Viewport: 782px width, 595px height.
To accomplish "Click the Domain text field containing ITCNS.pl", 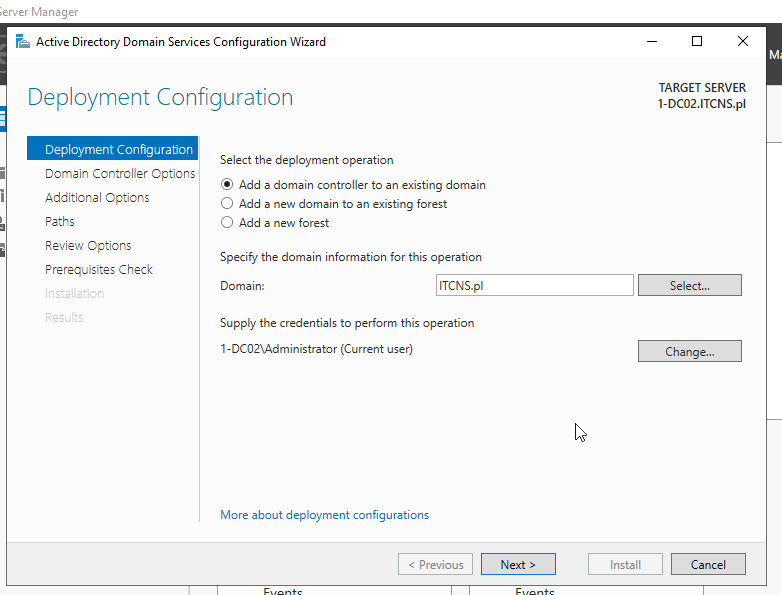I will click(x=534, y=286).
